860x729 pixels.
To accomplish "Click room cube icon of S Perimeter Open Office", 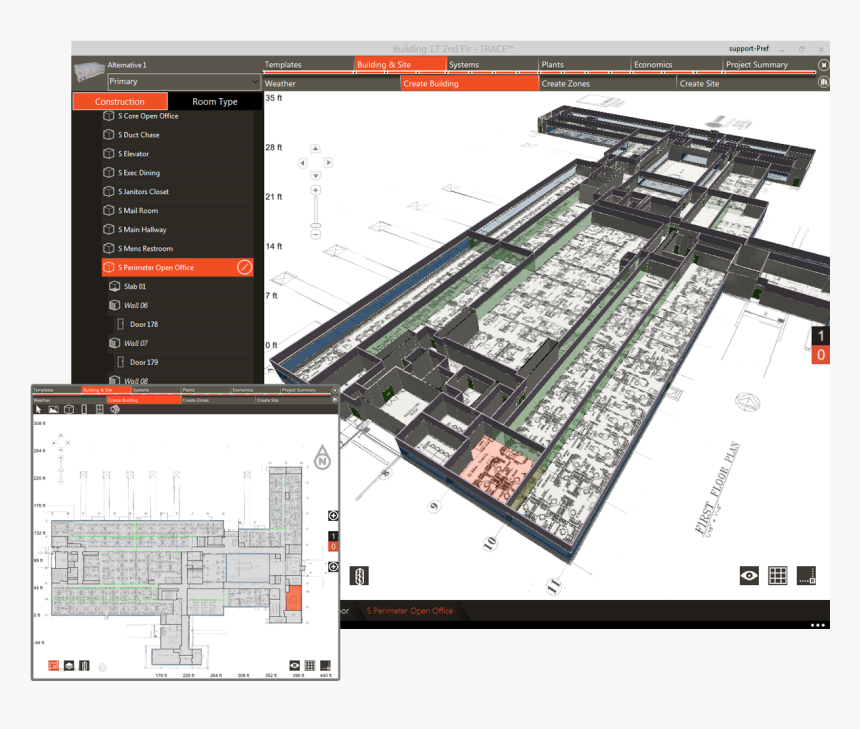I will tap(109, 267).
